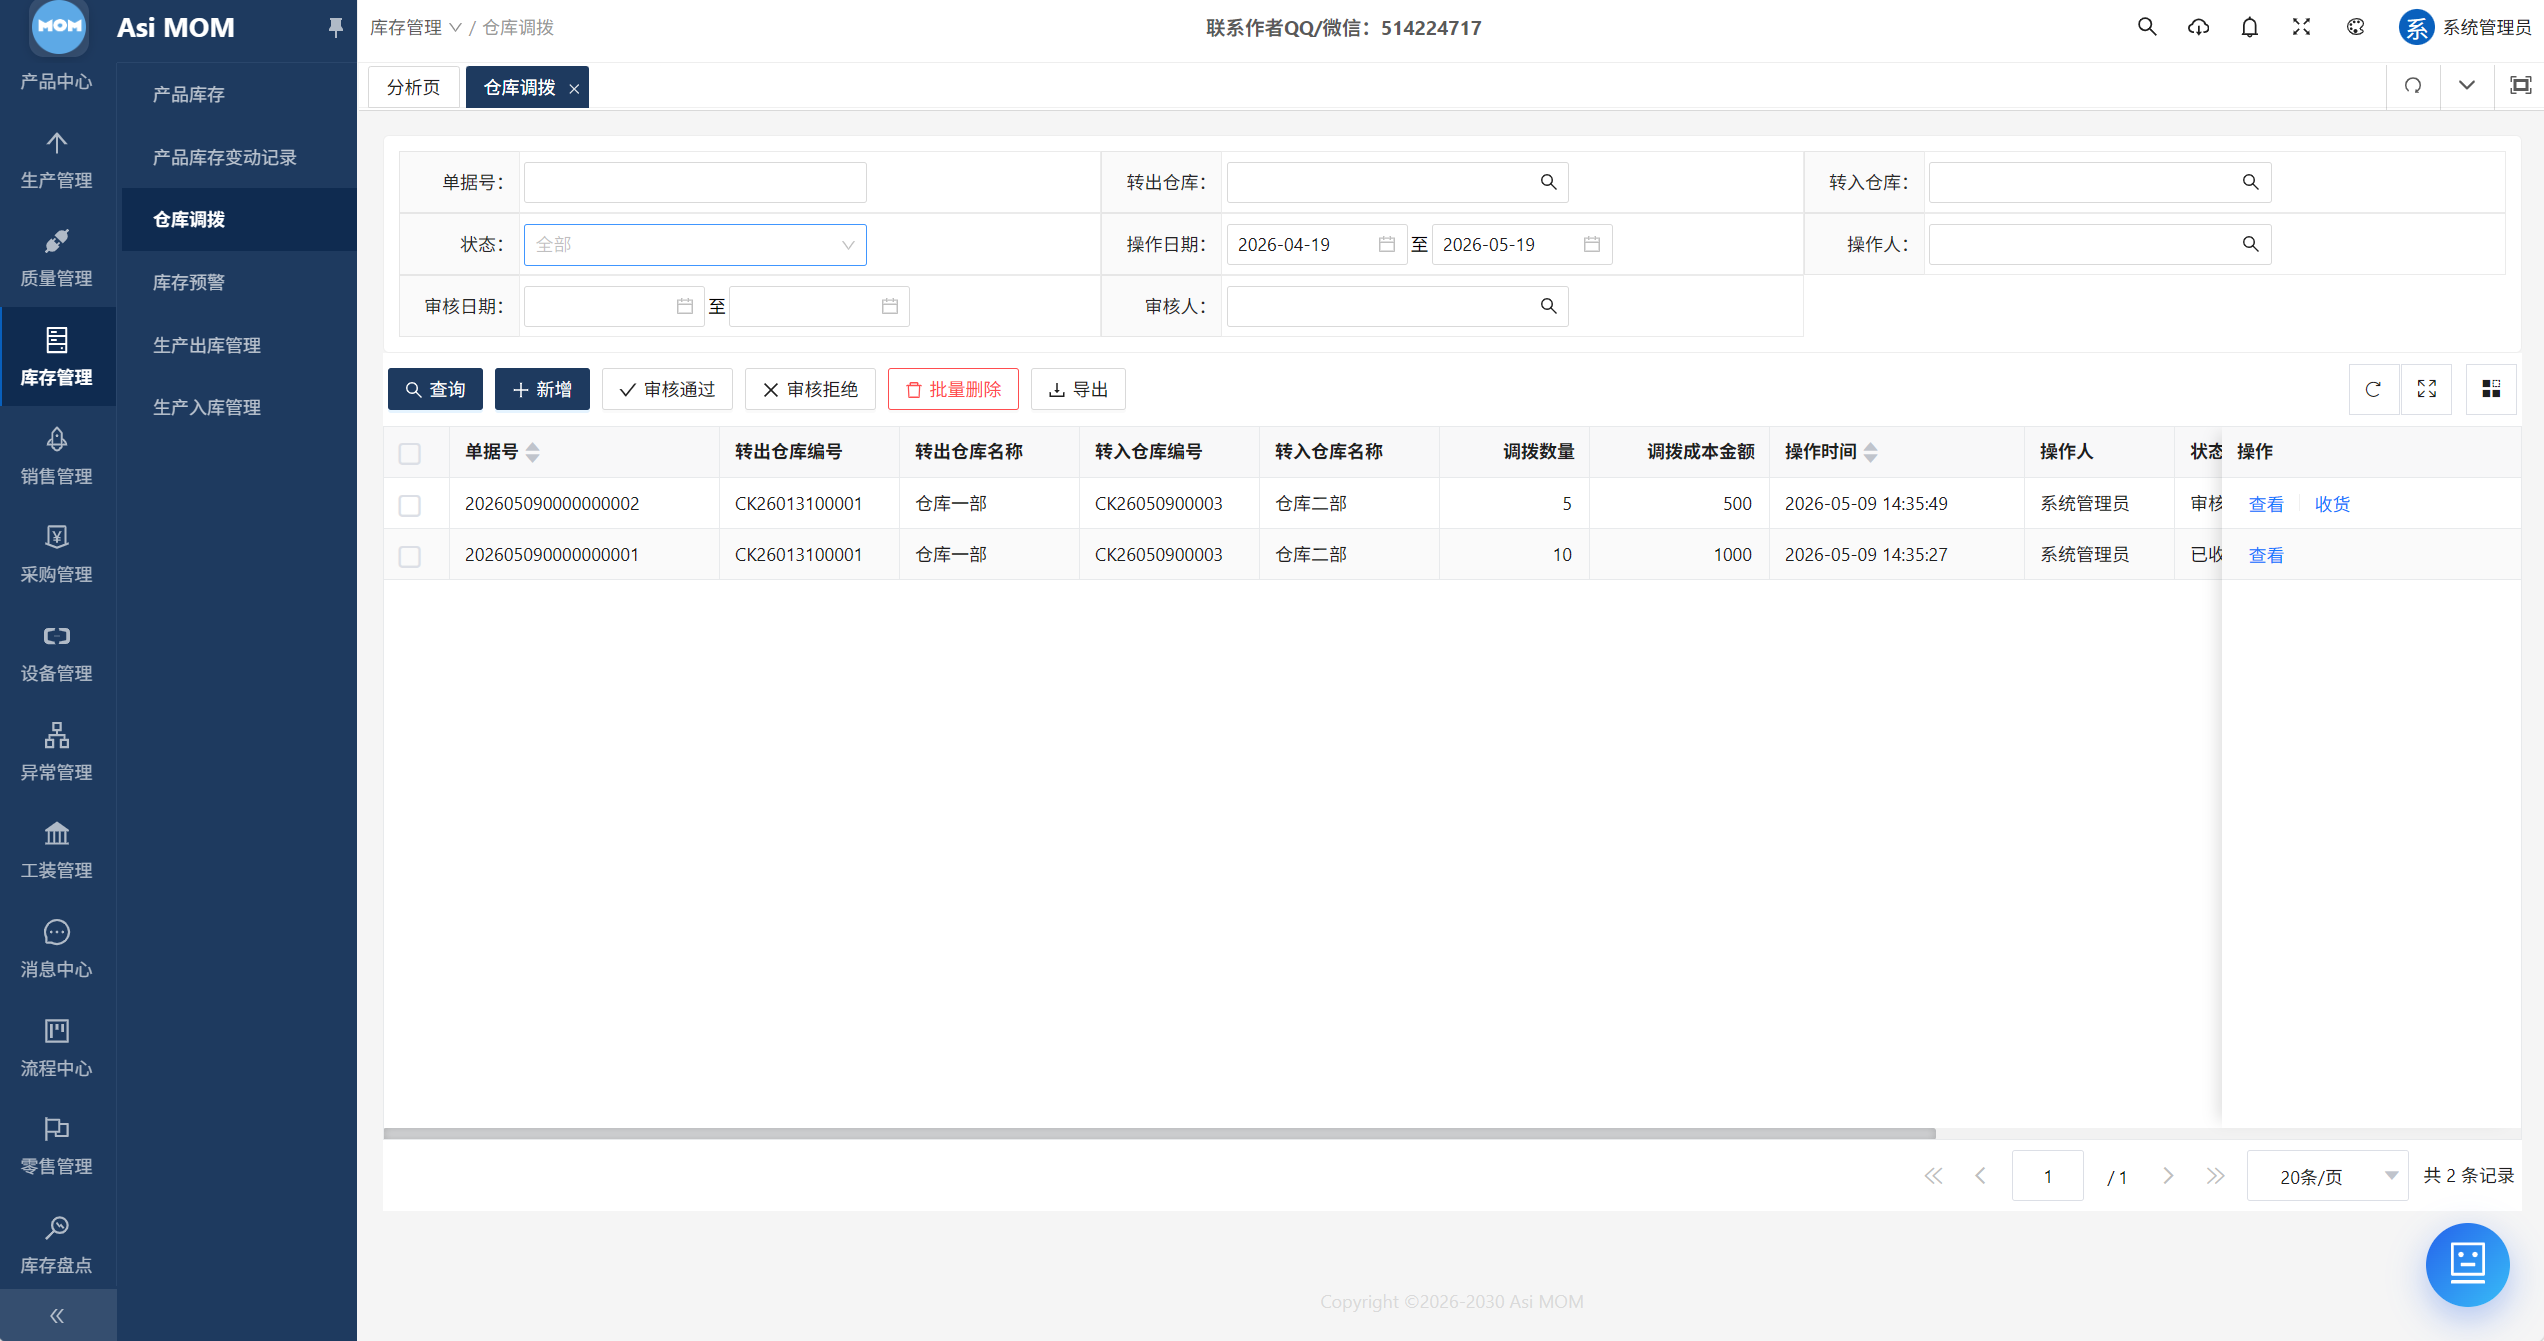2544x1341 pixels.
Task: Open 采购管理 in the sidebar
Action: 57,554
